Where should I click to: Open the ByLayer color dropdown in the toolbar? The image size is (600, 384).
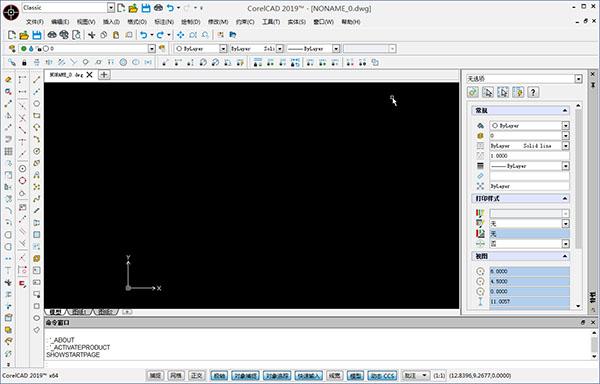click(x=201, y=49)
